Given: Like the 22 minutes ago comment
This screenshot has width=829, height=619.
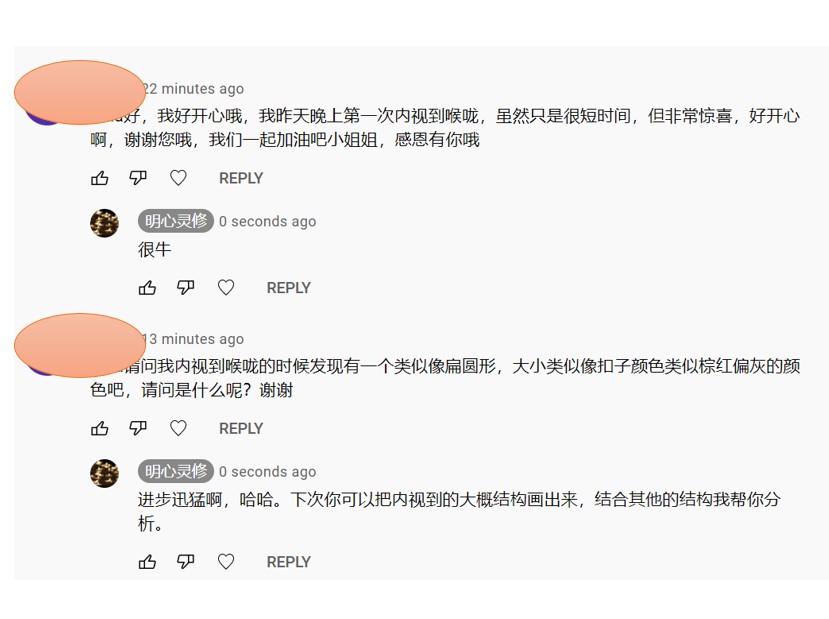Looking at the screenshot, I should [99, 178].
